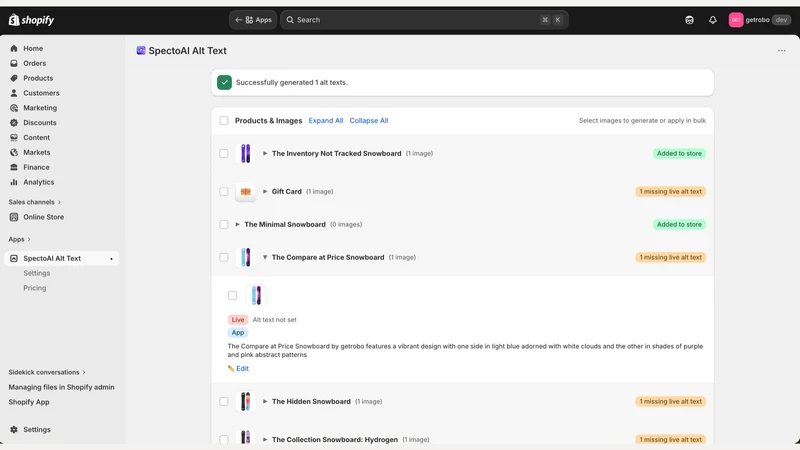Image resolution: width=800 pixels, height=450 pixels.
Task: Click the Apps back button in top bar
Action: click(253, 20)
